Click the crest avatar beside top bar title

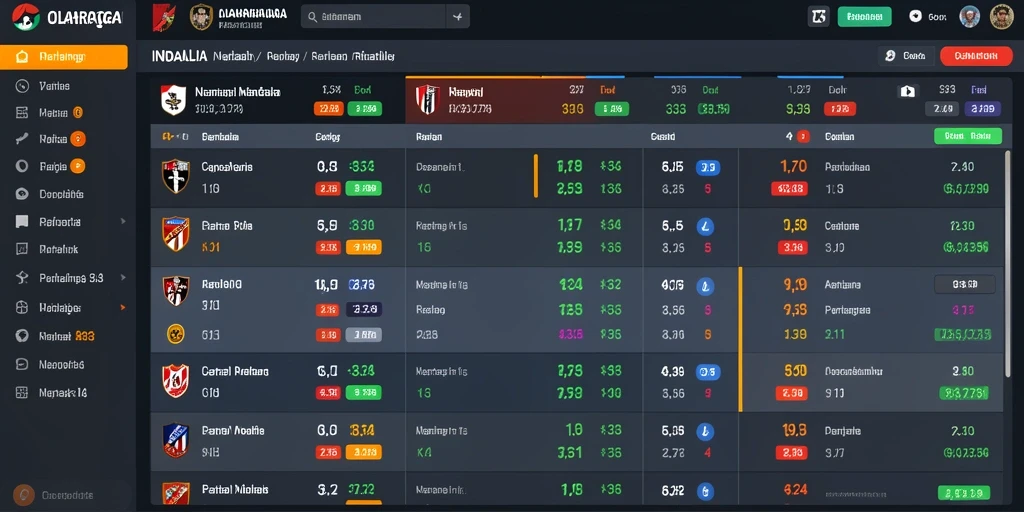[x=201, y=17]
